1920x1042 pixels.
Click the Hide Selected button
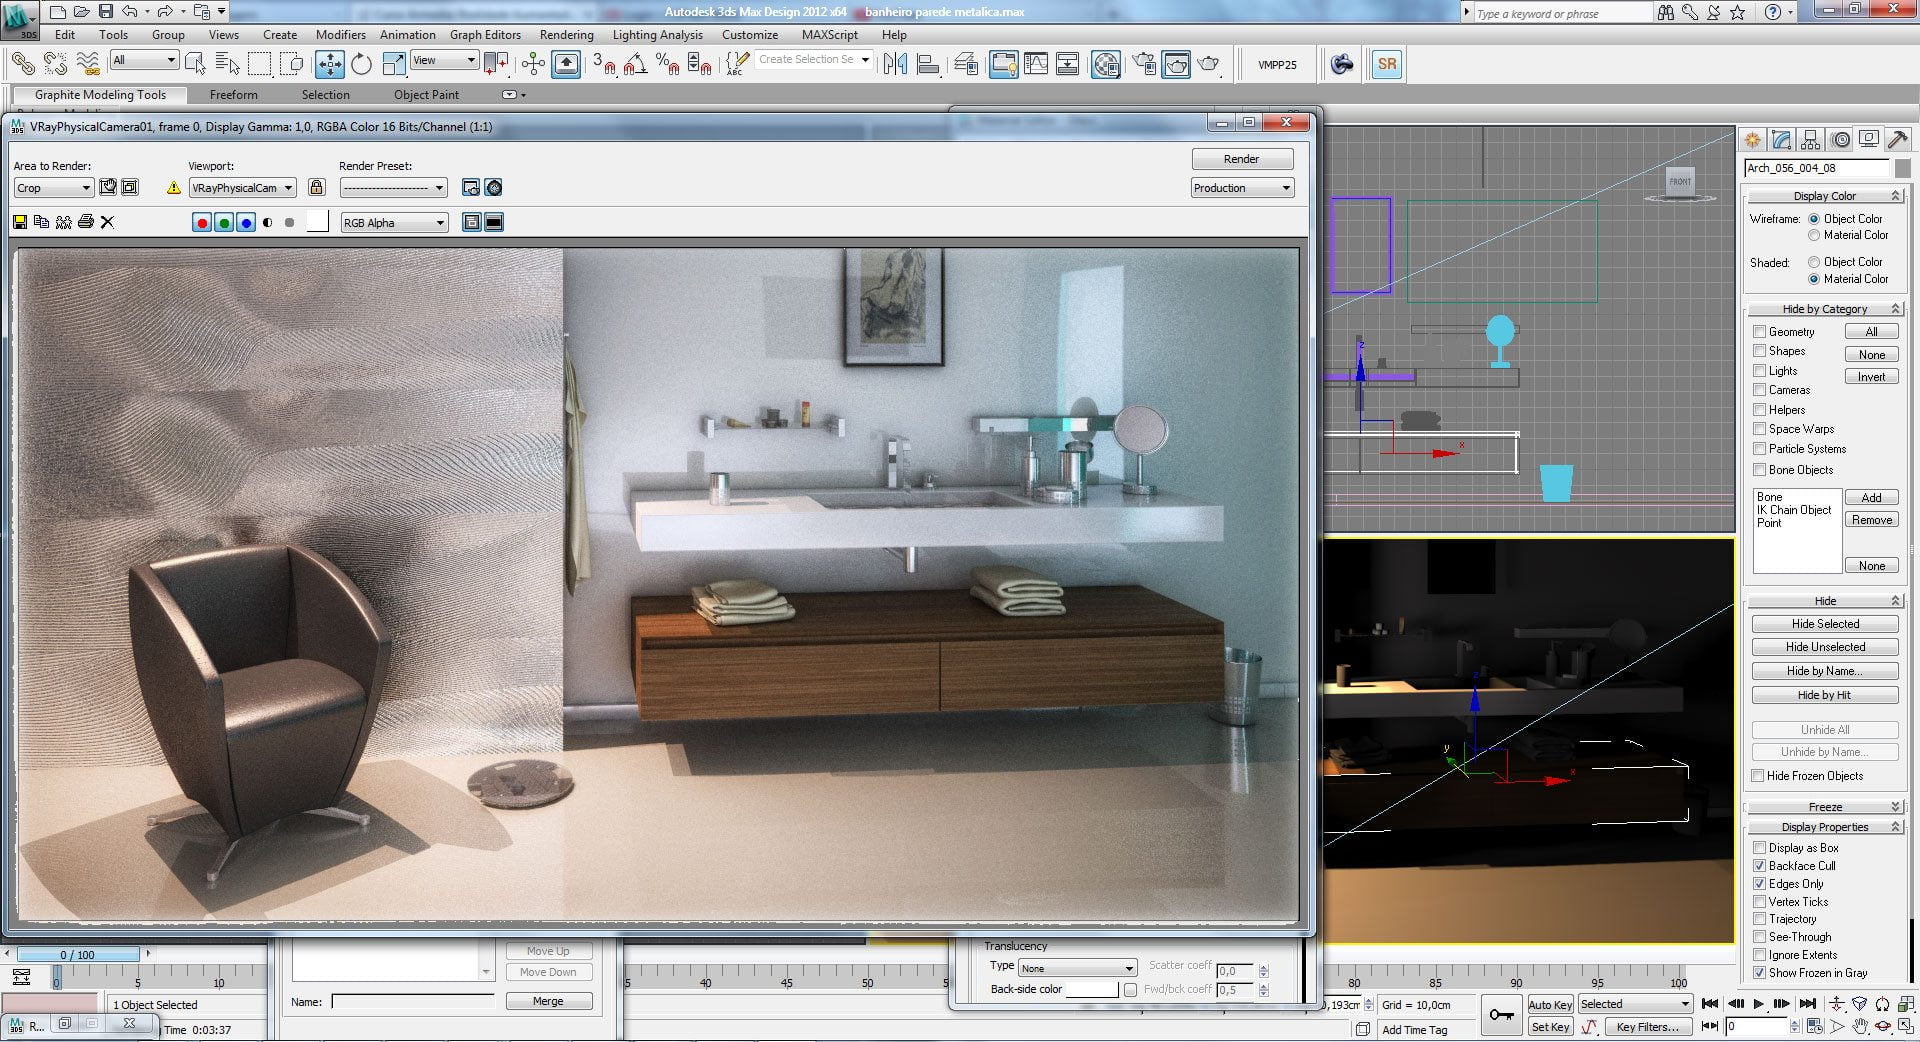(1825, 624)
